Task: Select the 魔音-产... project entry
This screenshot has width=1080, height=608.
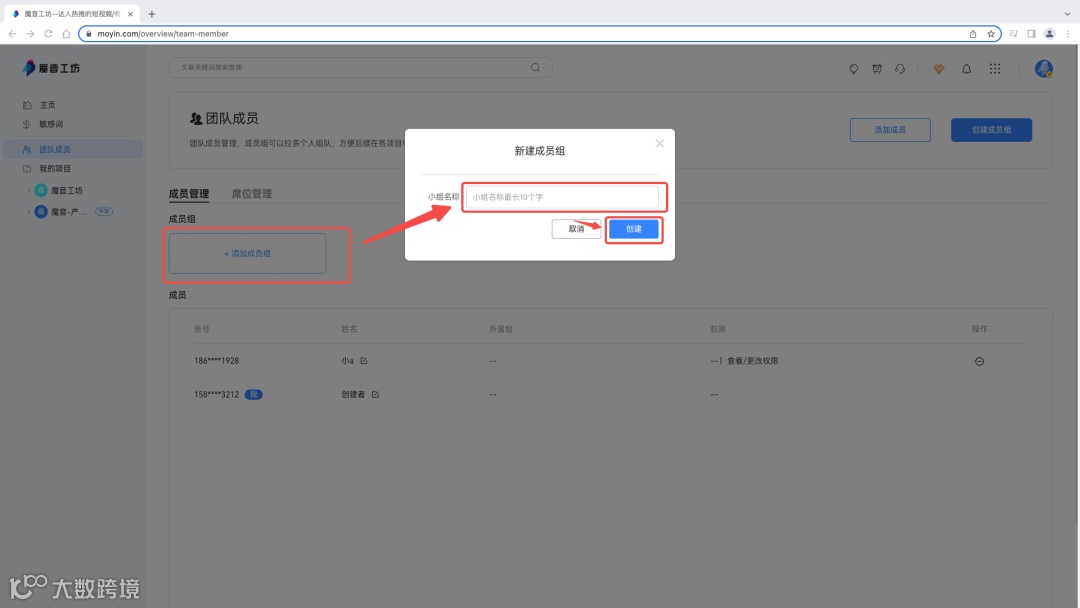Action: 68,211
